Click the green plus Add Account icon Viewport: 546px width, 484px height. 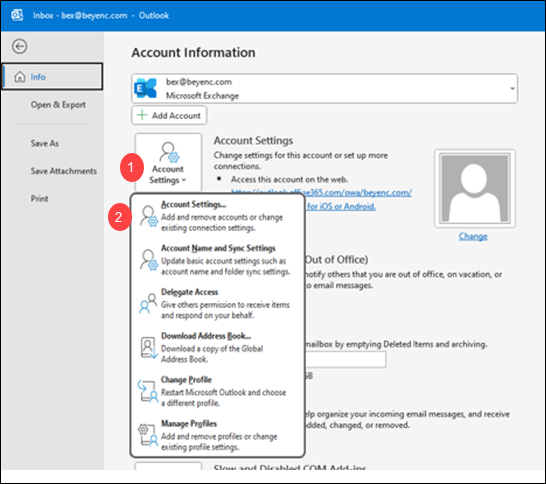(x=142, y=115)
